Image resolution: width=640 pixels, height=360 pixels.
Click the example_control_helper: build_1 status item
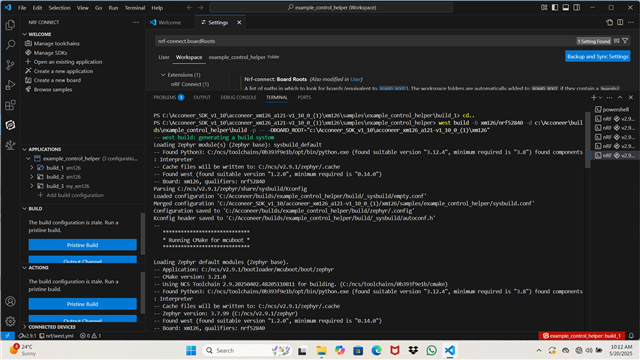[x=581, y=336]
